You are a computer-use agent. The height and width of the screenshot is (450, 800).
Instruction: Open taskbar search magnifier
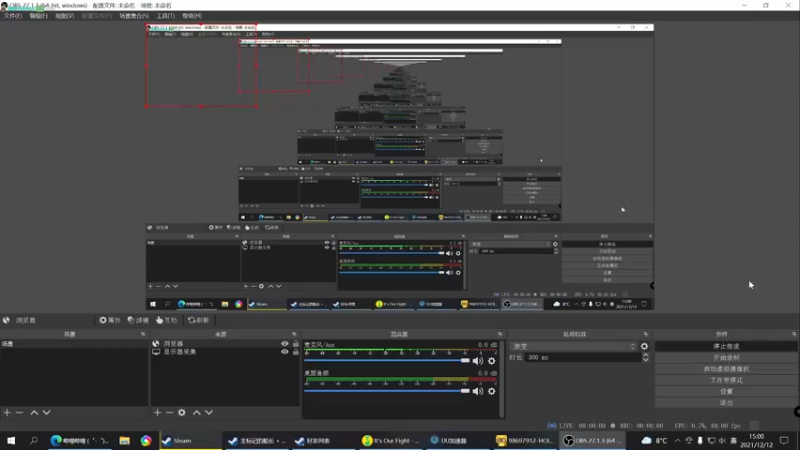click(x=34, y=440)
